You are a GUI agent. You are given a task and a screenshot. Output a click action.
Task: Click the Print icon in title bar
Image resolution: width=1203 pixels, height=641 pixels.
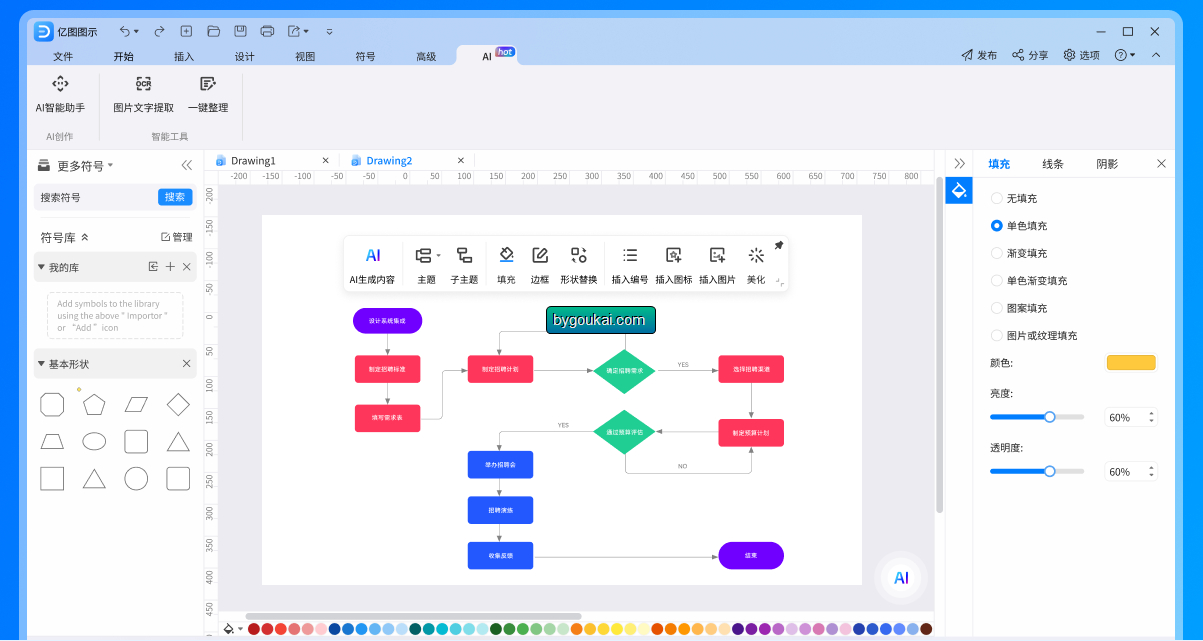[x=267, y=31]
